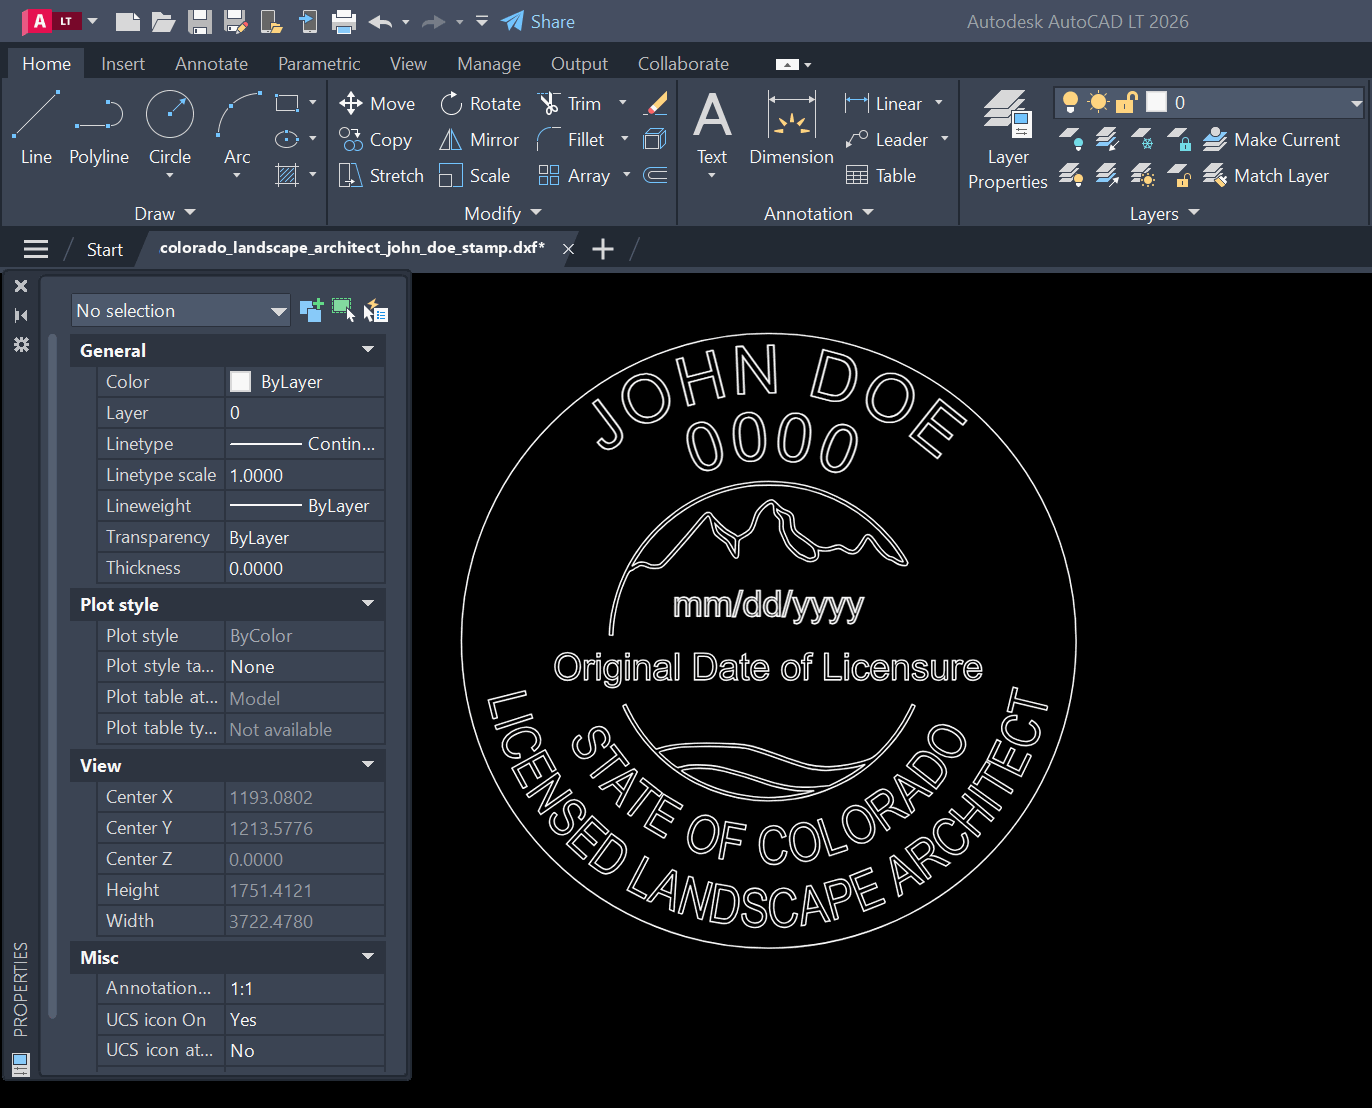
Task: Click the Color ByLayer white swatch
Action: 240,381
